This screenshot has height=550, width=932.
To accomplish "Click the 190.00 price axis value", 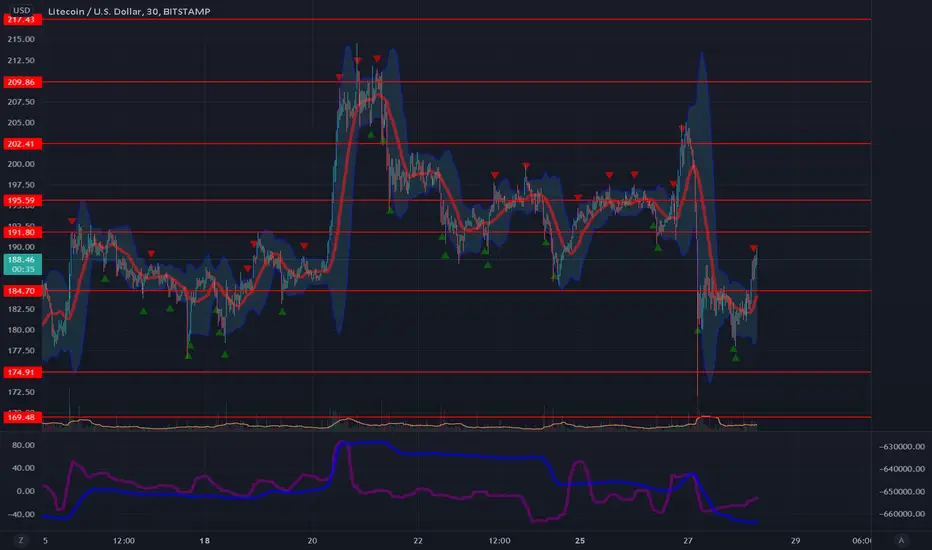I will click(21, 247).
